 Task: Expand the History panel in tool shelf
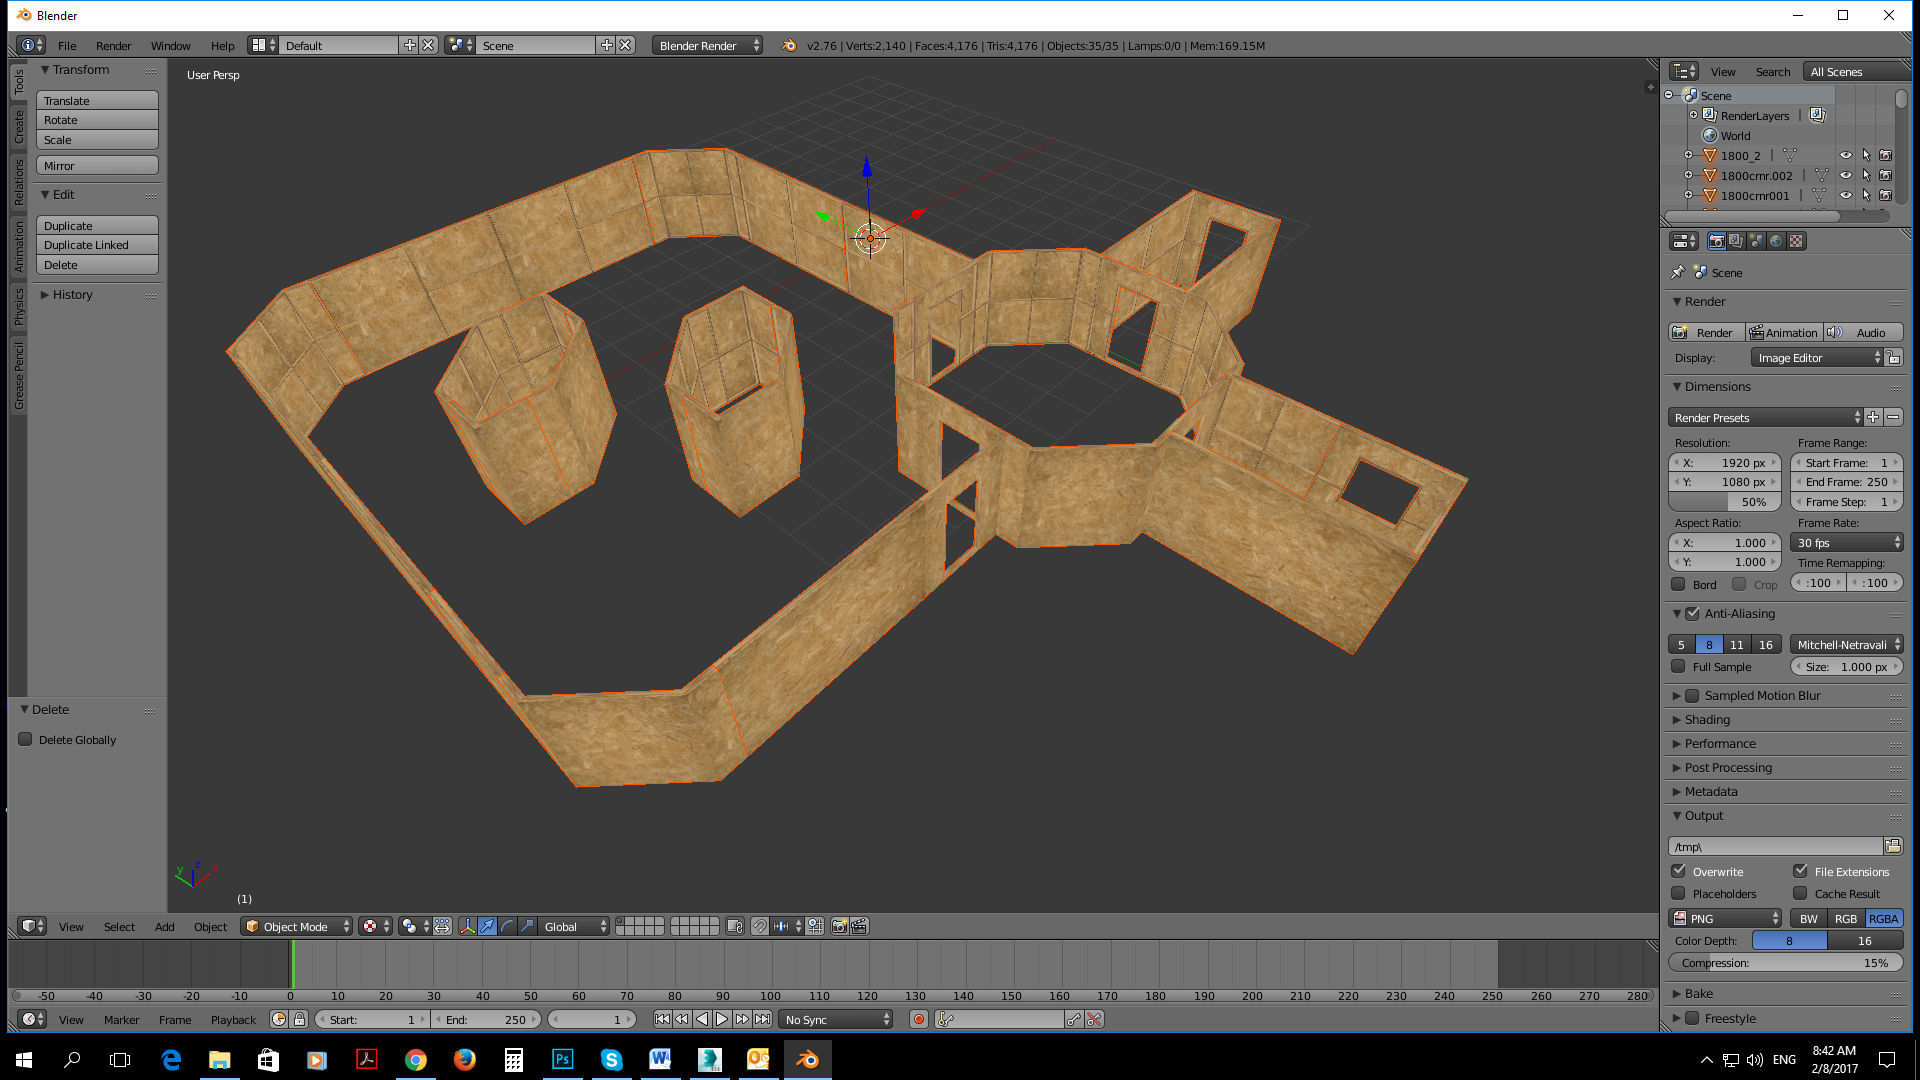click(x=72, y=294)
